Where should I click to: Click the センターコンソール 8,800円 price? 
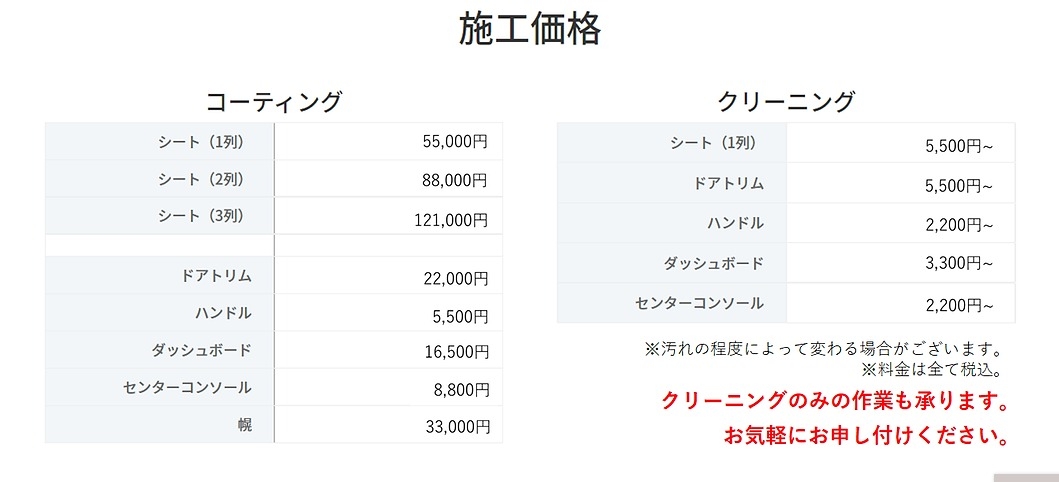point(461,390)
